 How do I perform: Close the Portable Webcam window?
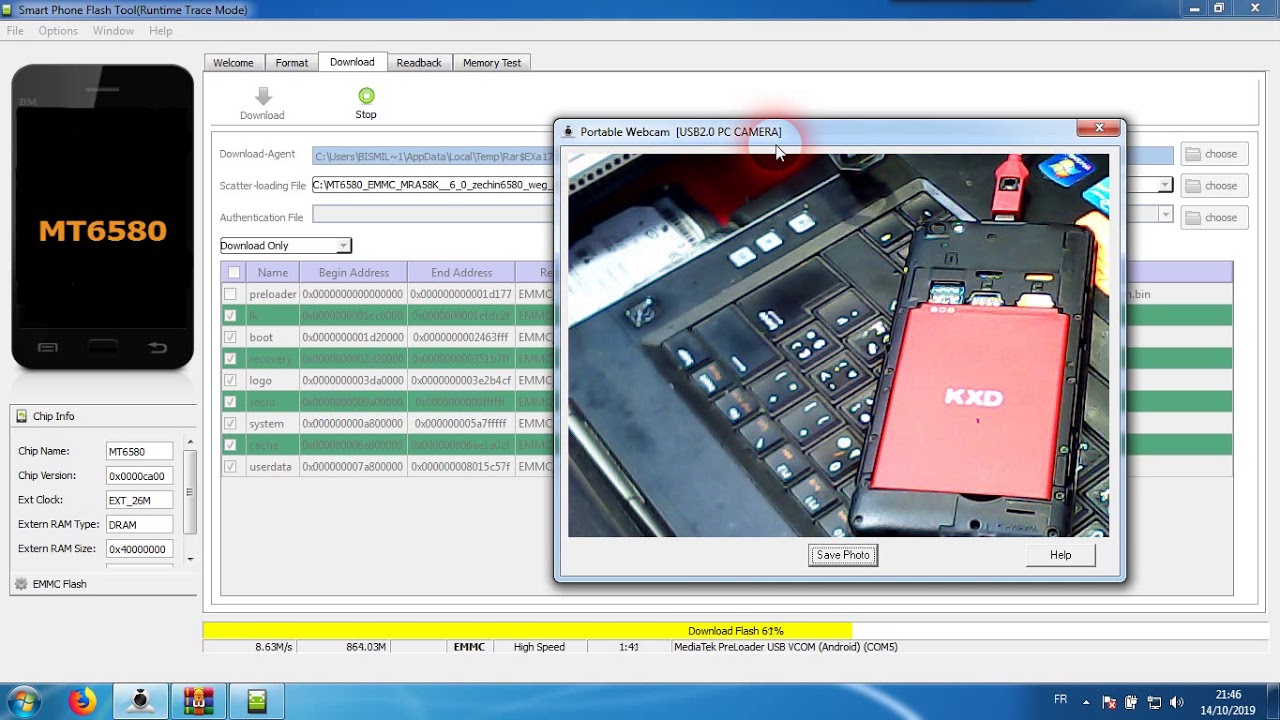click(1099, 127)
